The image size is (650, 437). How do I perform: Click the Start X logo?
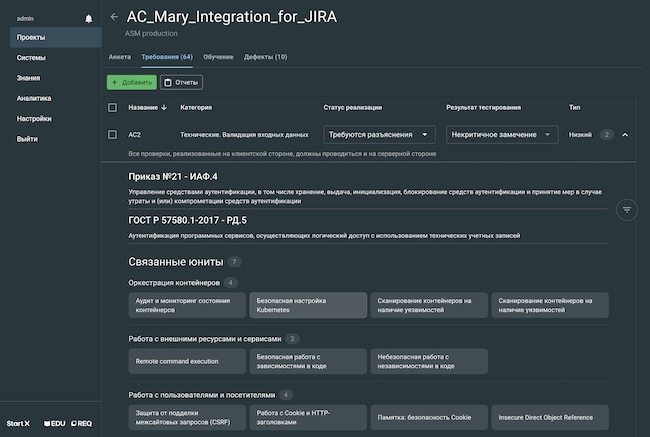pos(18,423)
